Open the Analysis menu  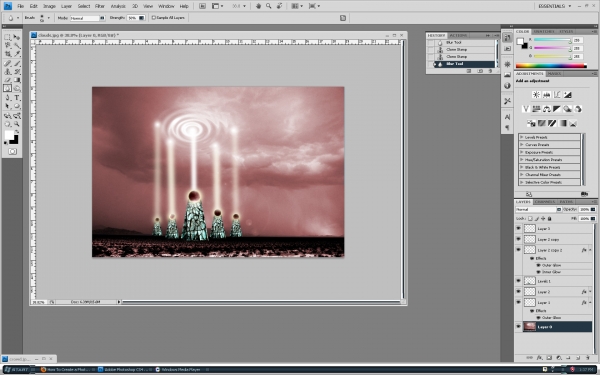click(x=118, y=6)
